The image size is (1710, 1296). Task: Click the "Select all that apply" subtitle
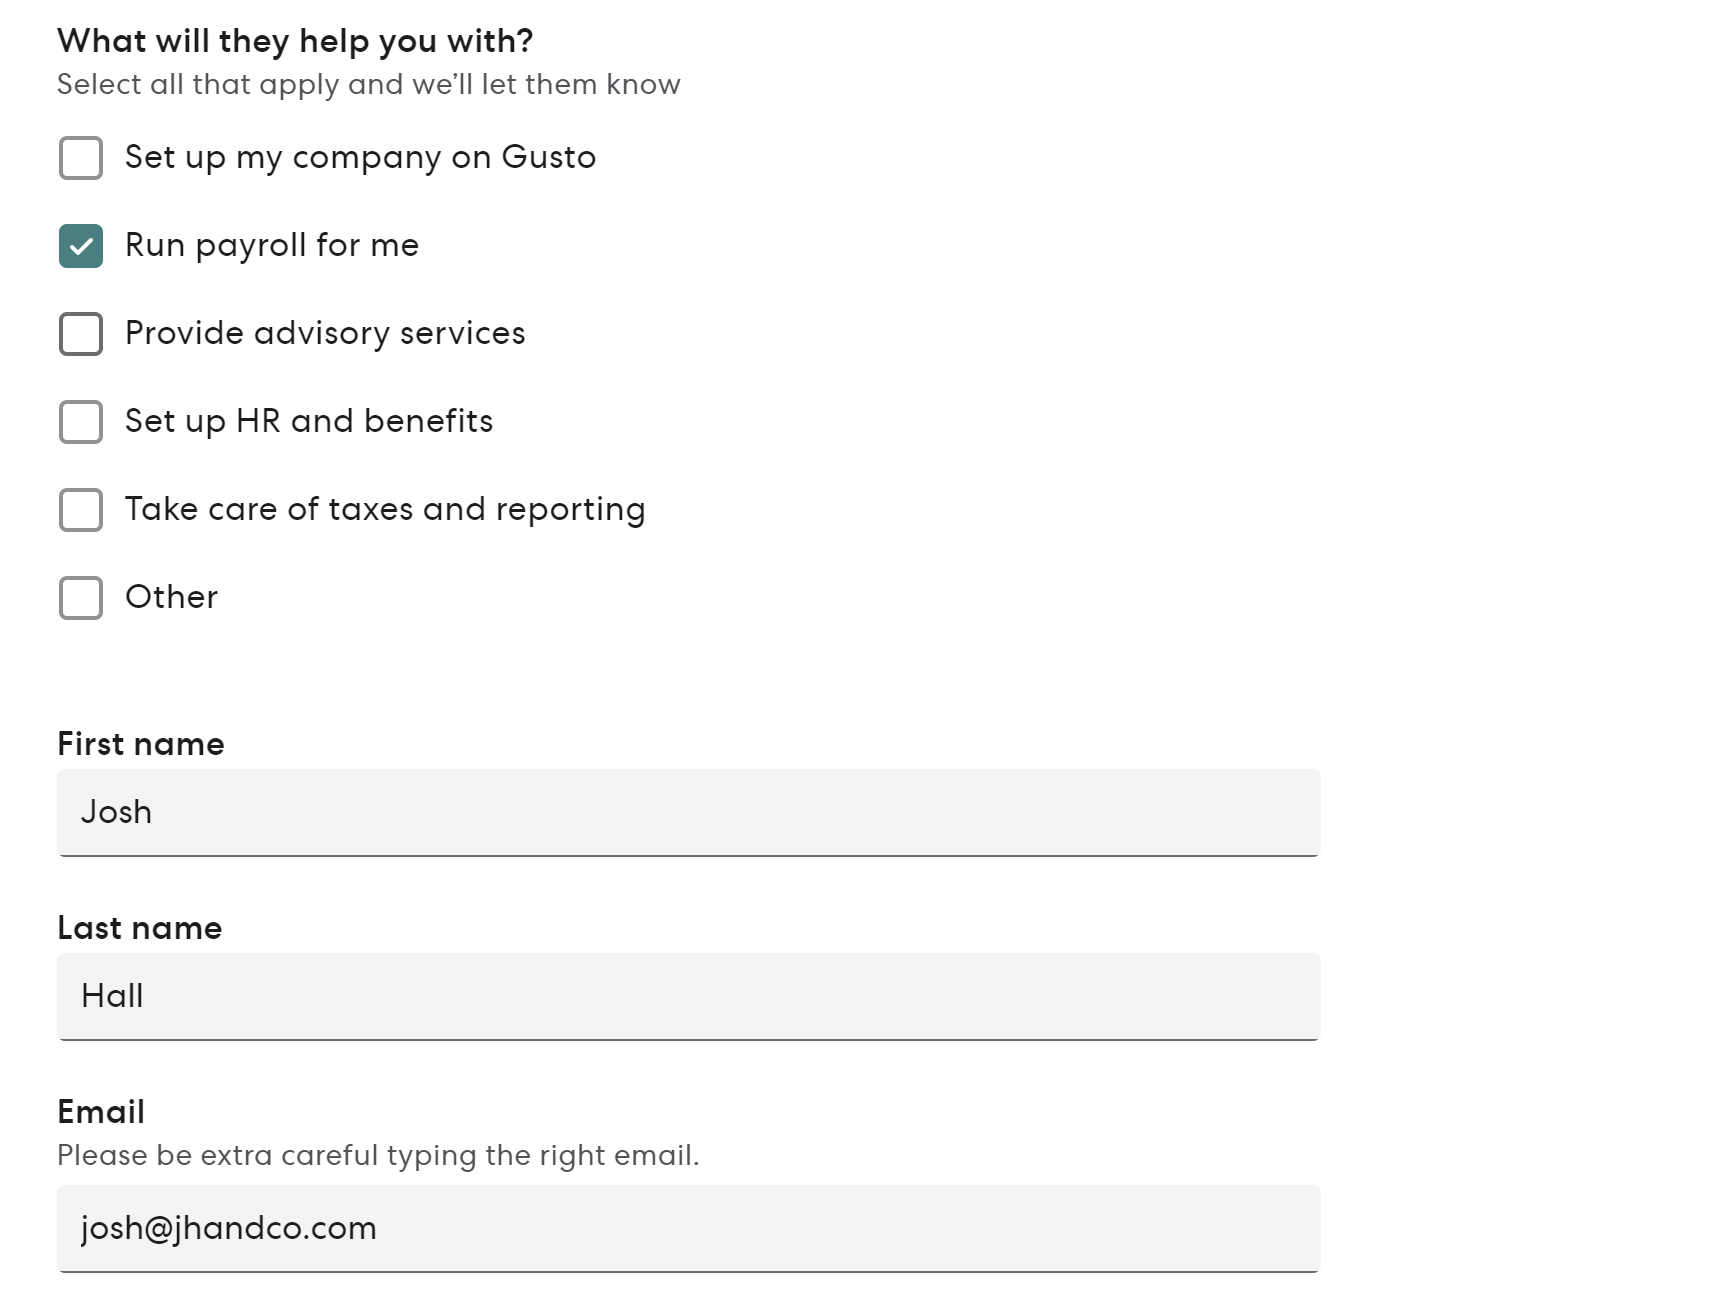pos(368,85)
